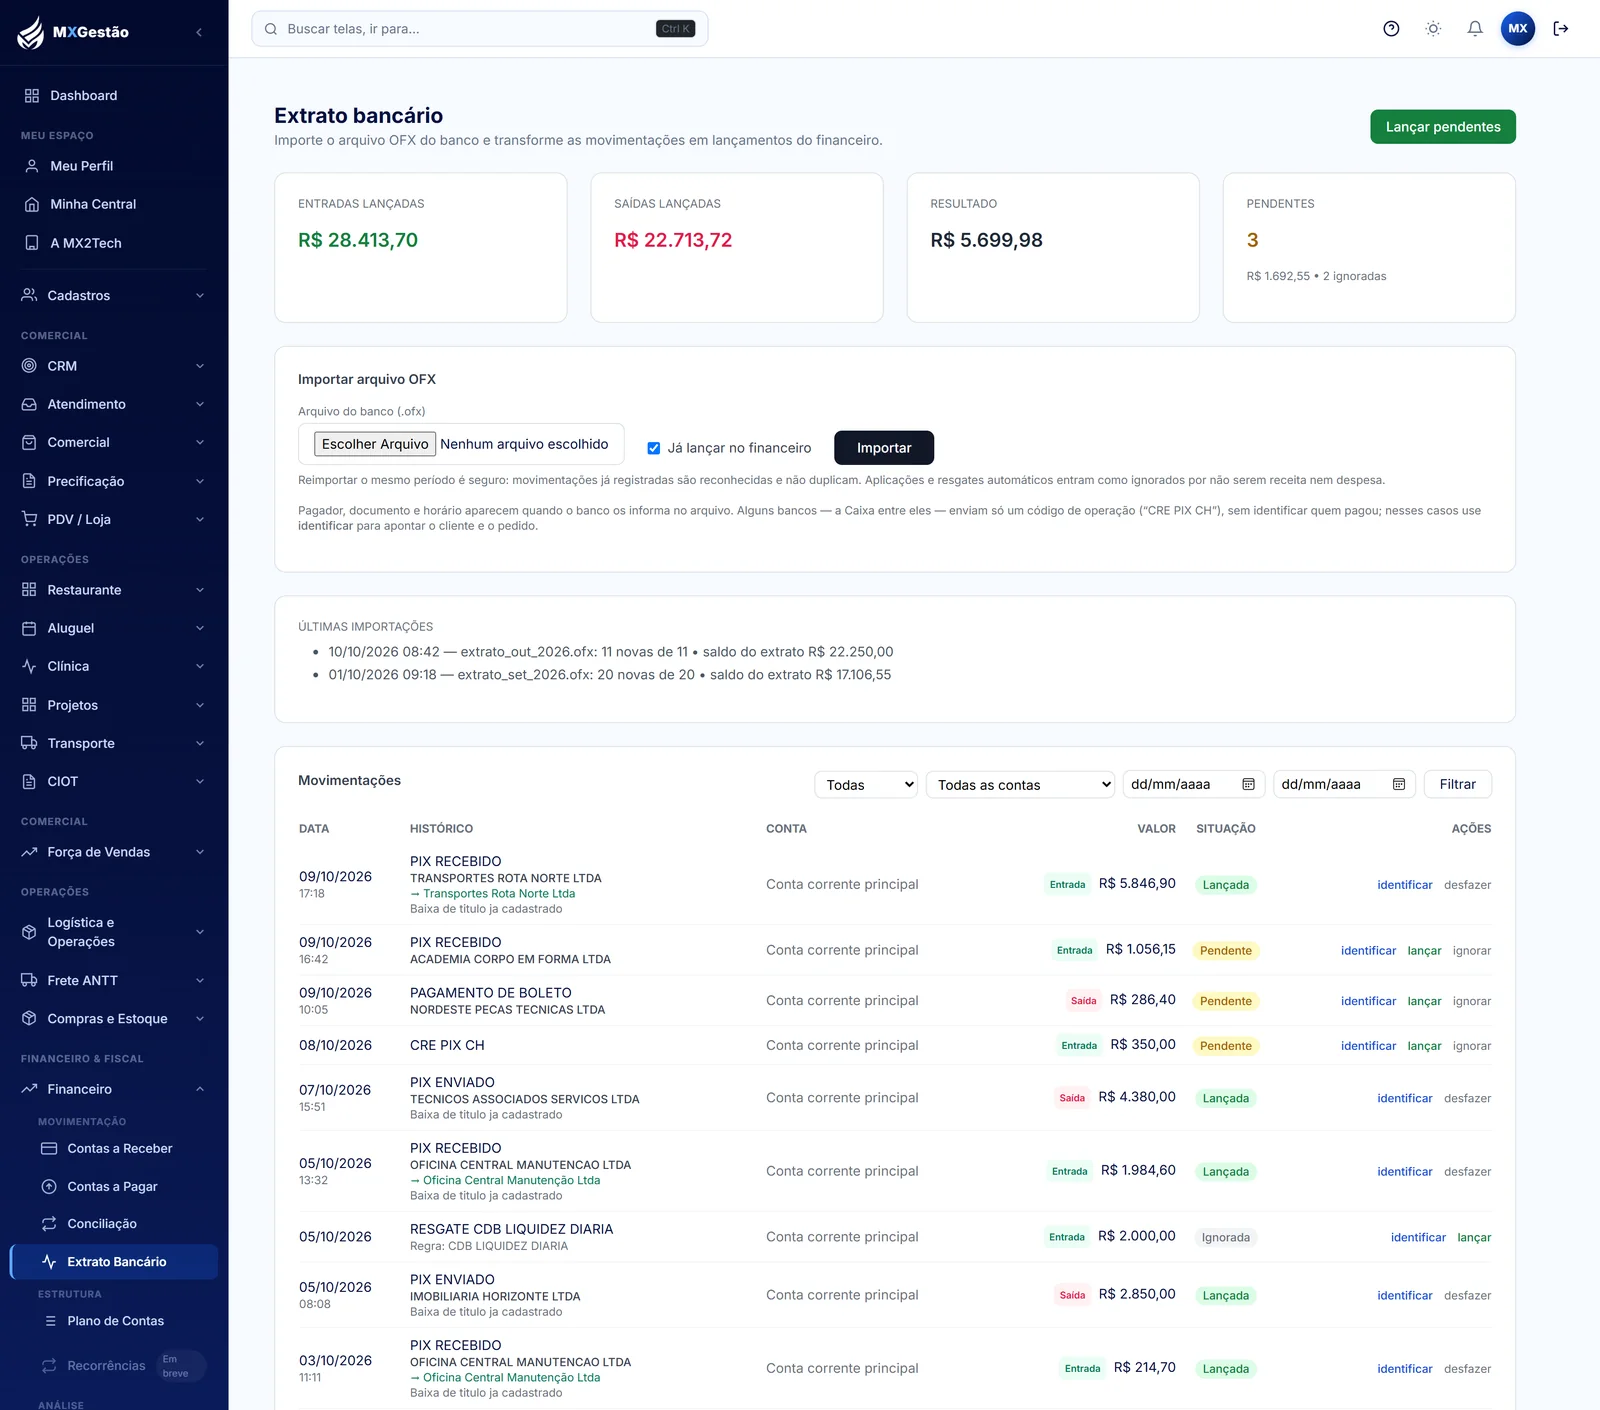Open the 'Todas' situation dropdown
The height and width of the screenshot is (1410, 1600).
point(866,785)
